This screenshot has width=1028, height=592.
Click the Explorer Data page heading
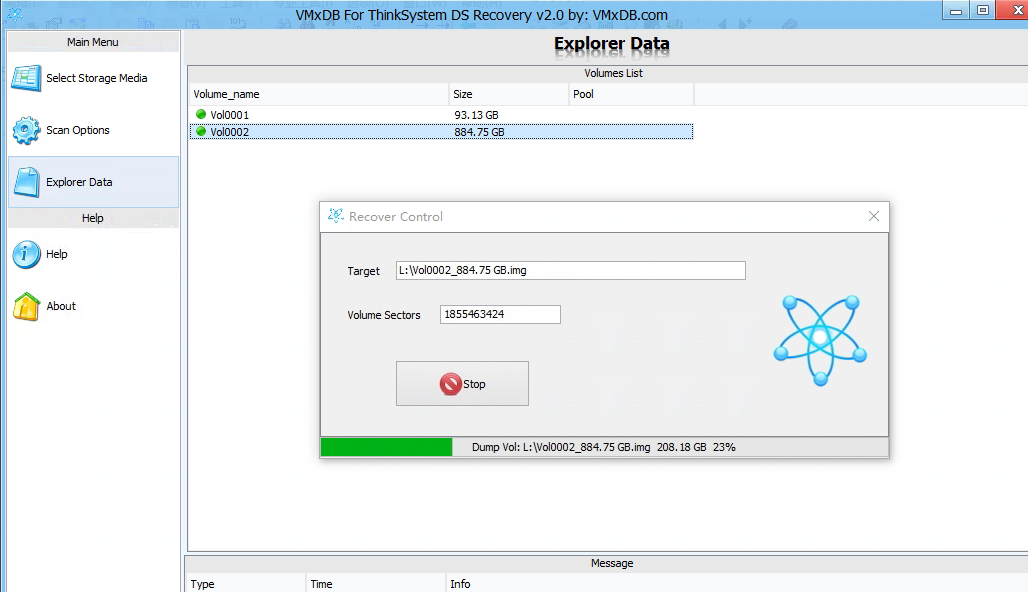612,44
